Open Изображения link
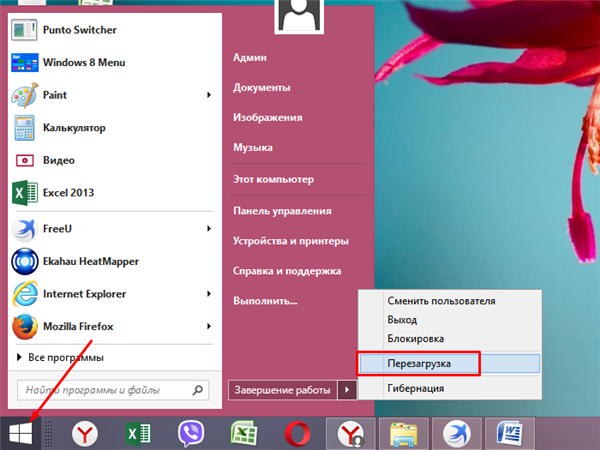Screen dimensions: 600x450 (x=268, y=117)
